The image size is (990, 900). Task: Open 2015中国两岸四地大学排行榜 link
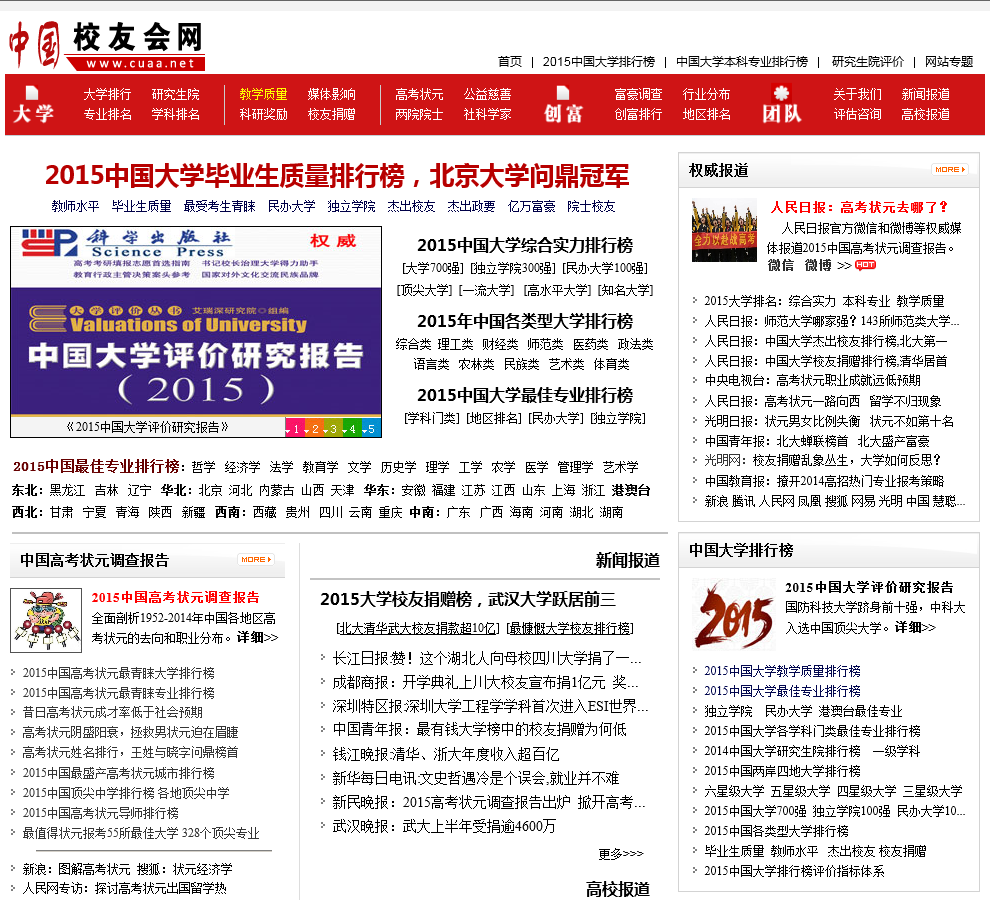pos(782,771)
